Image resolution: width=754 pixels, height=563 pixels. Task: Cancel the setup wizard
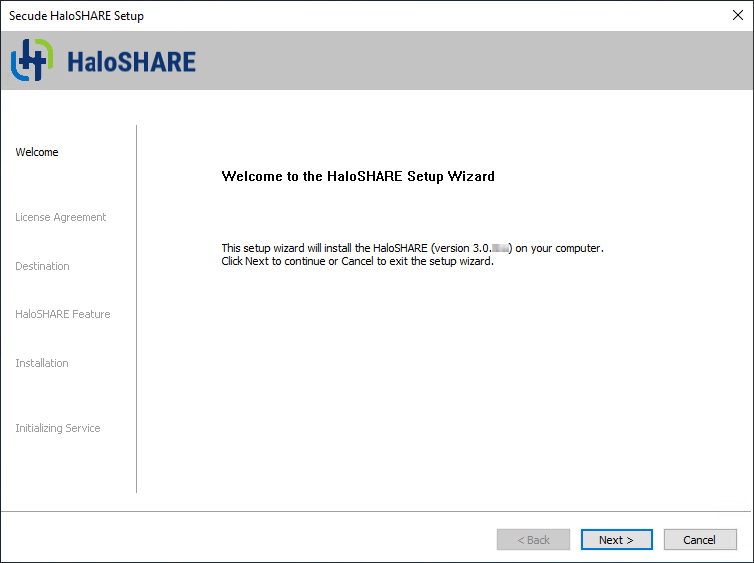(699, 540)
